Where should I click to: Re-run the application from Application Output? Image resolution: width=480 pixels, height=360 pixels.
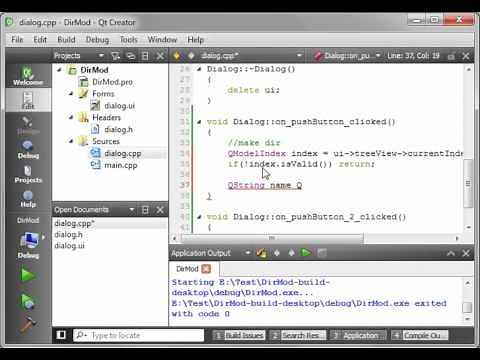coord(306,253)
